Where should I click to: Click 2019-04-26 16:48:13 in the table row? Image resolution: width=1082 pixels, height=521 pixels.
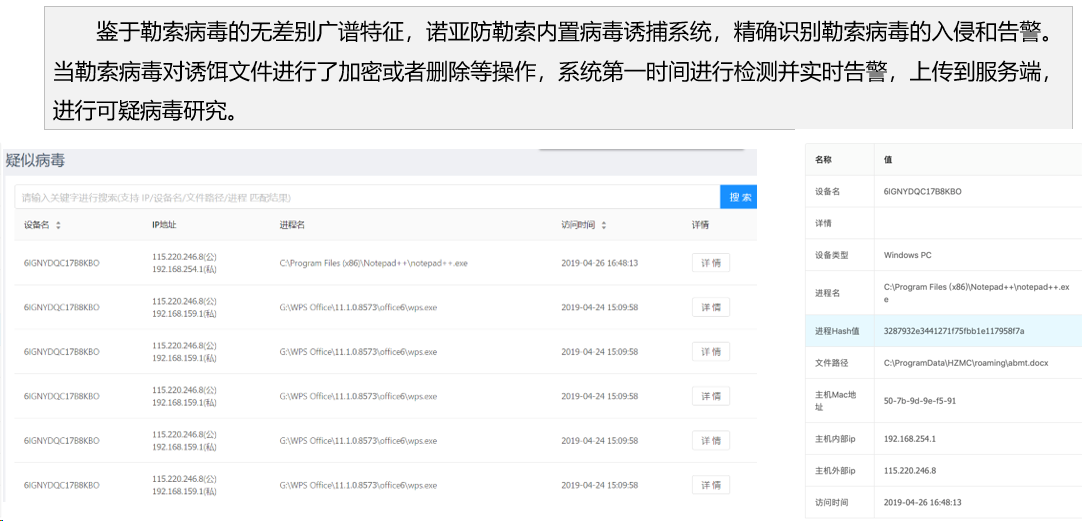[x=600, y=263]
